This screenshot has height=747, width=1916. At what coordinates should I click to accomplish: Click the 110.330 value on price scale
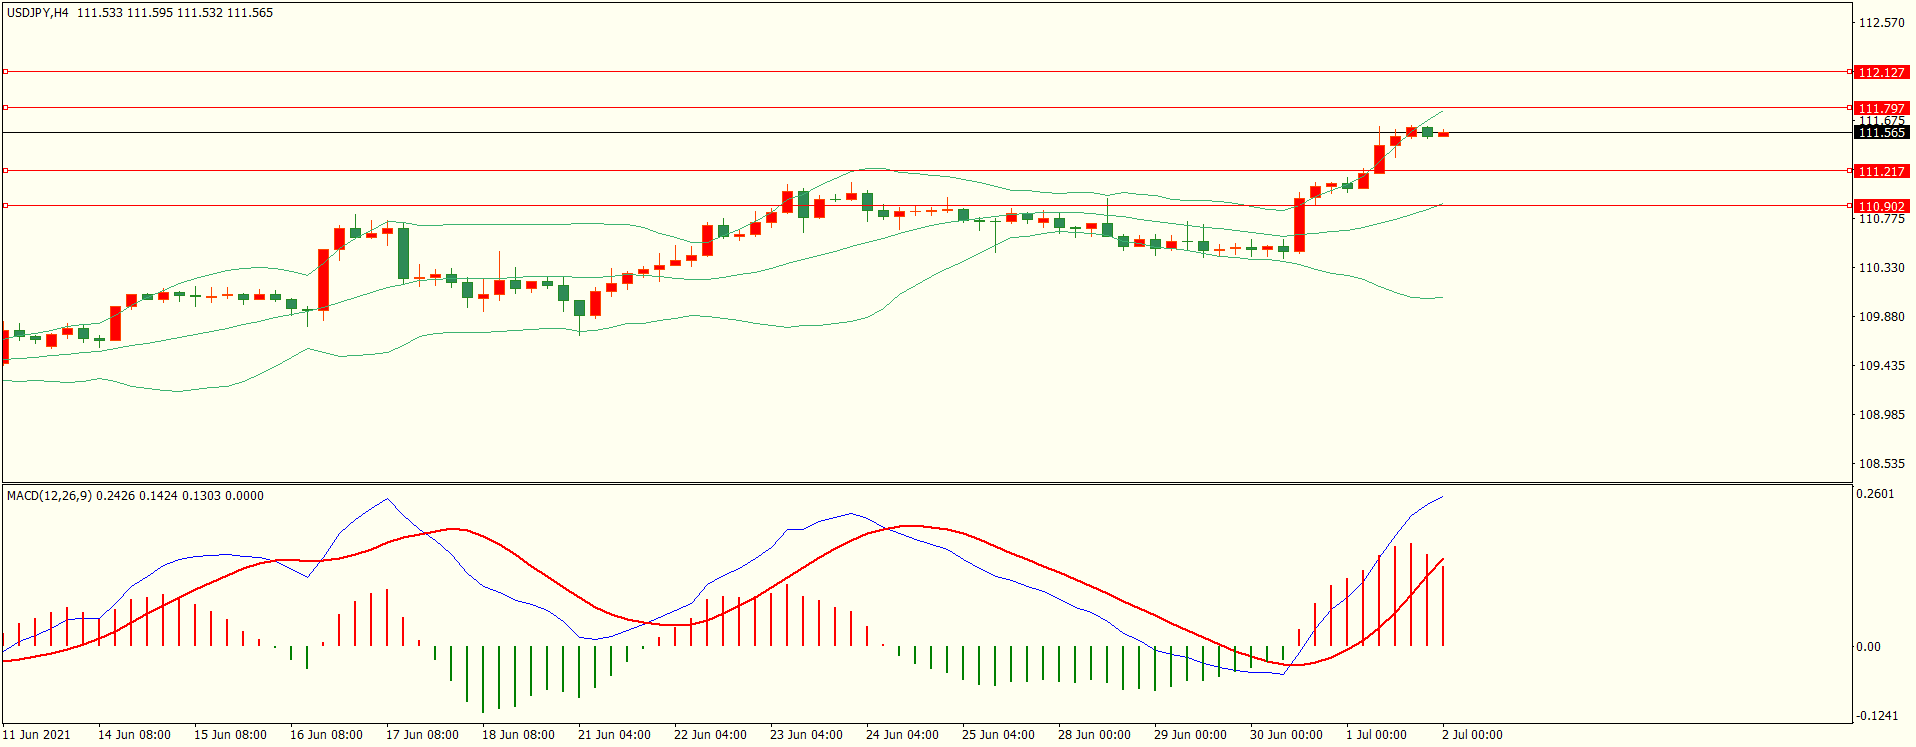(1881, 267)
